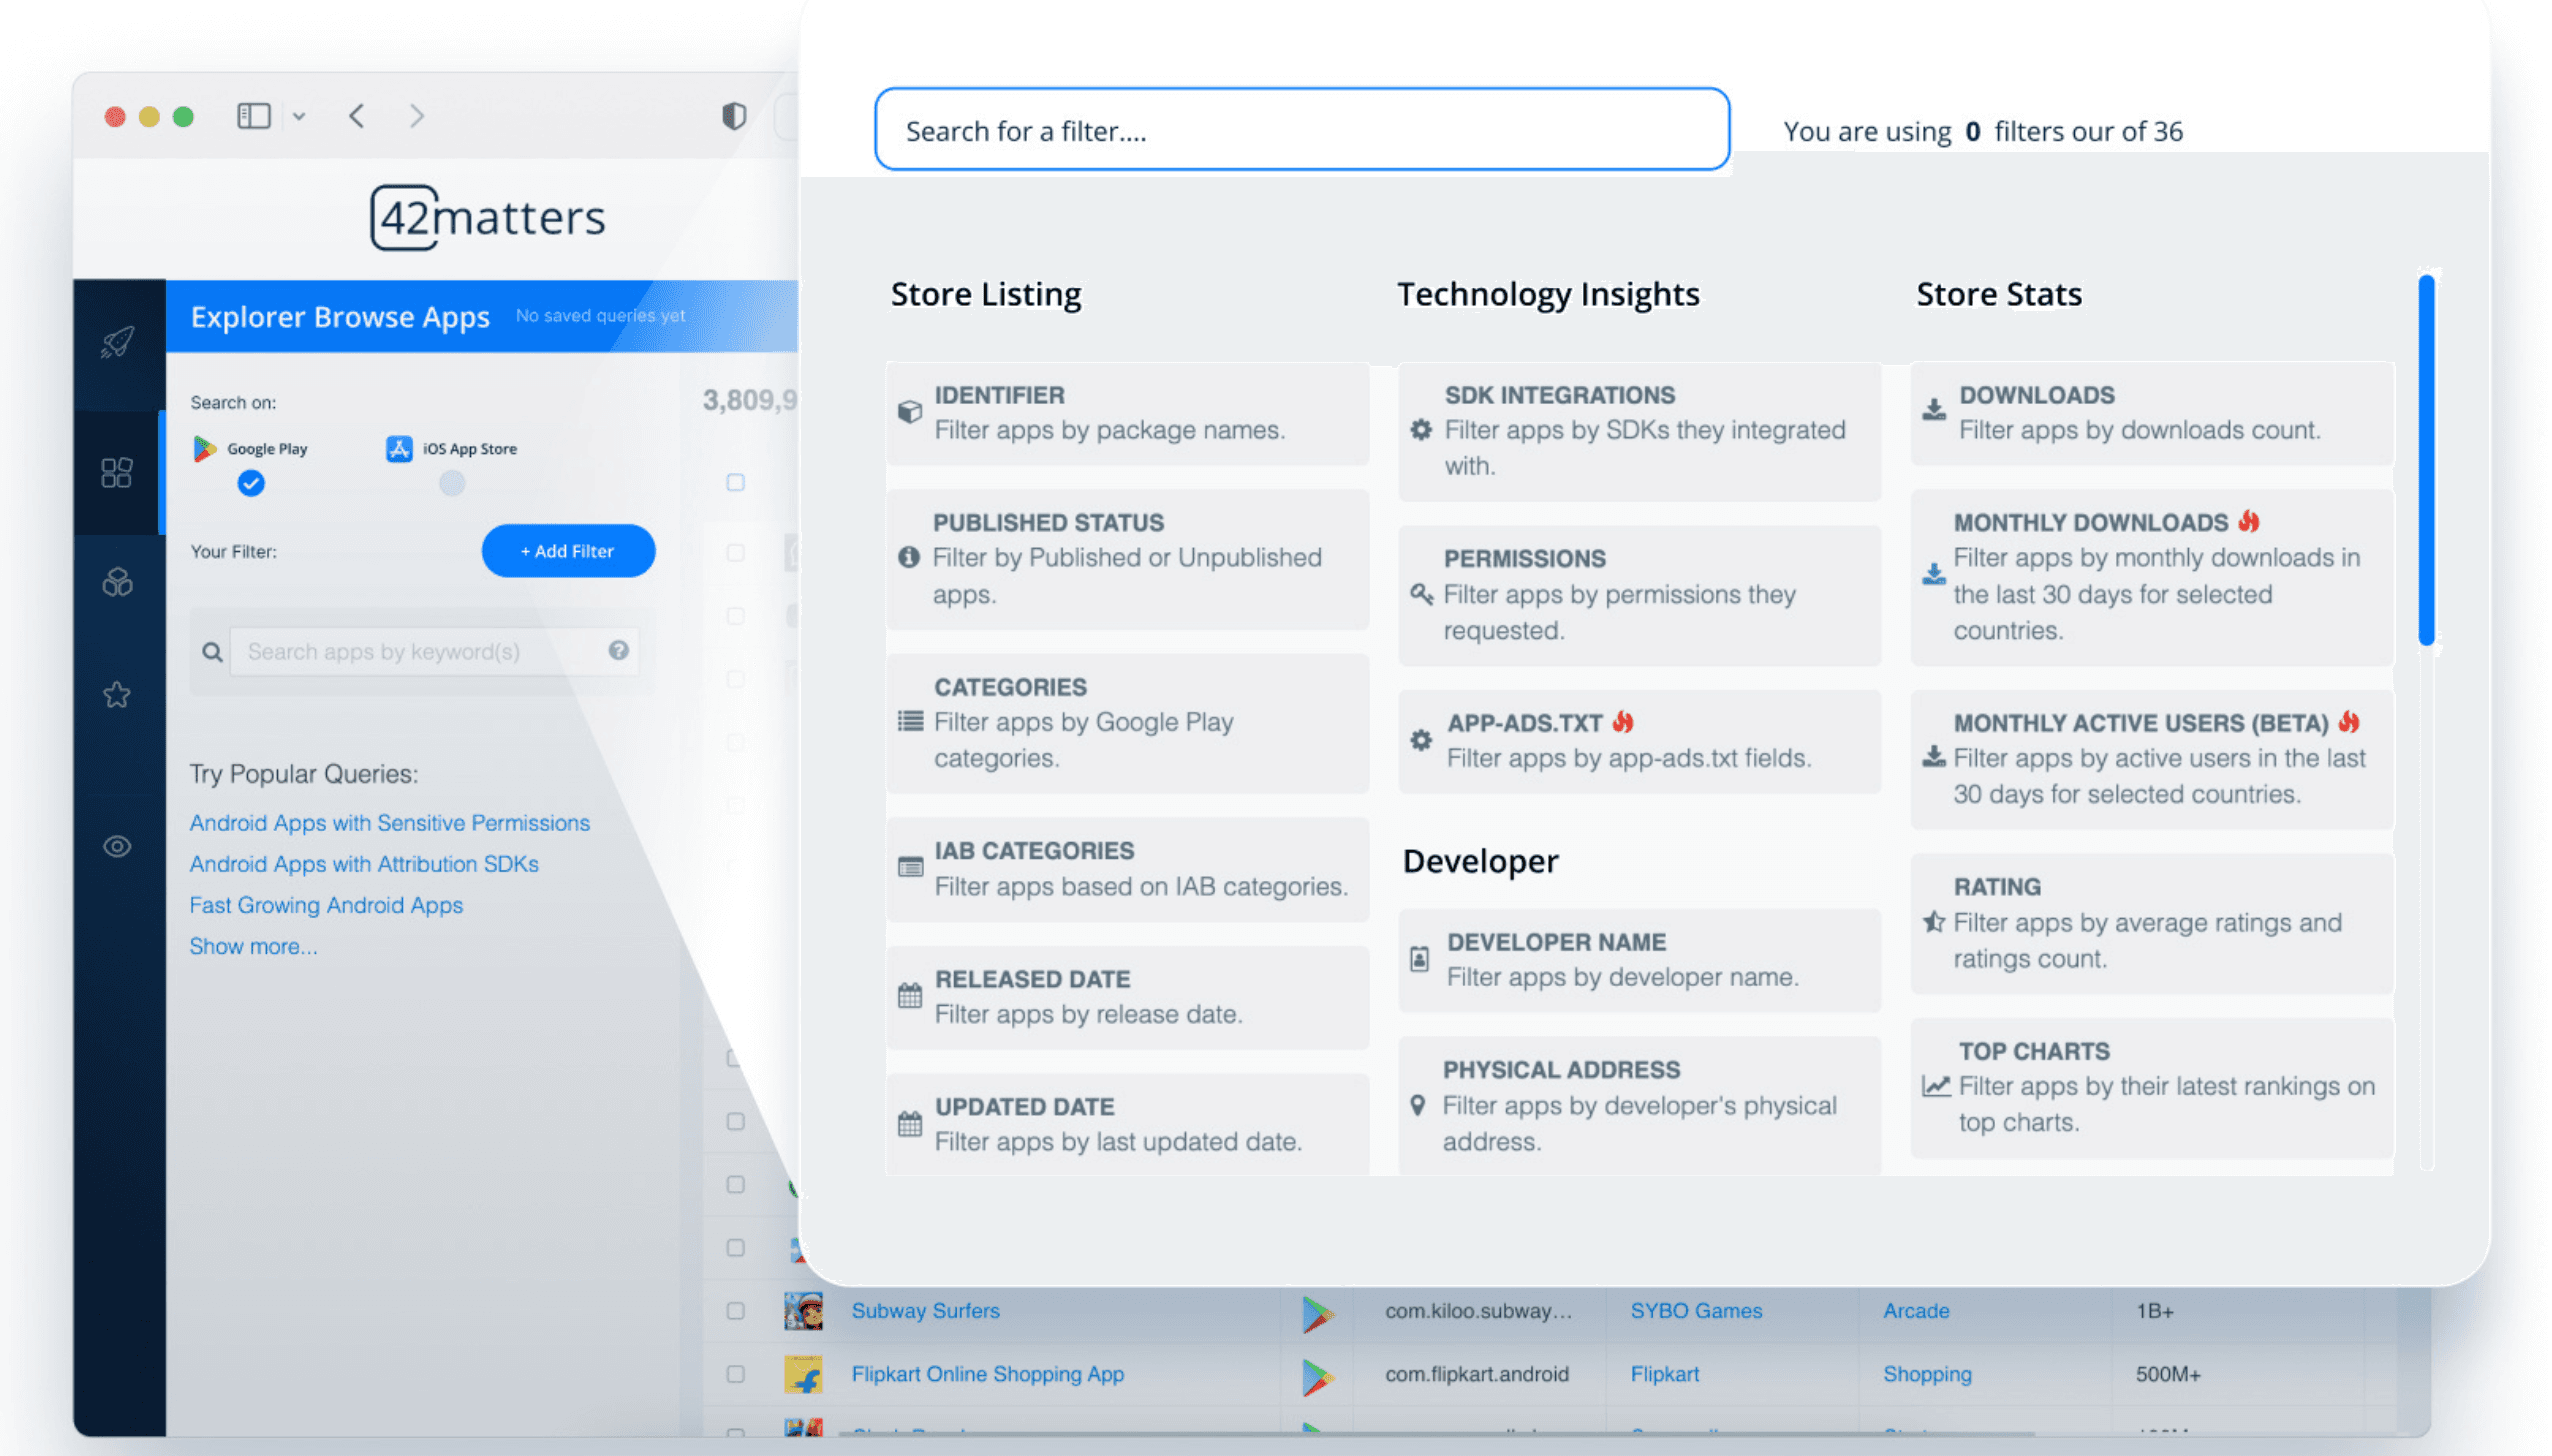The image size is (2552, 1456).
Task: Open SYBO Games developer link
Action: (1696, 1311)
